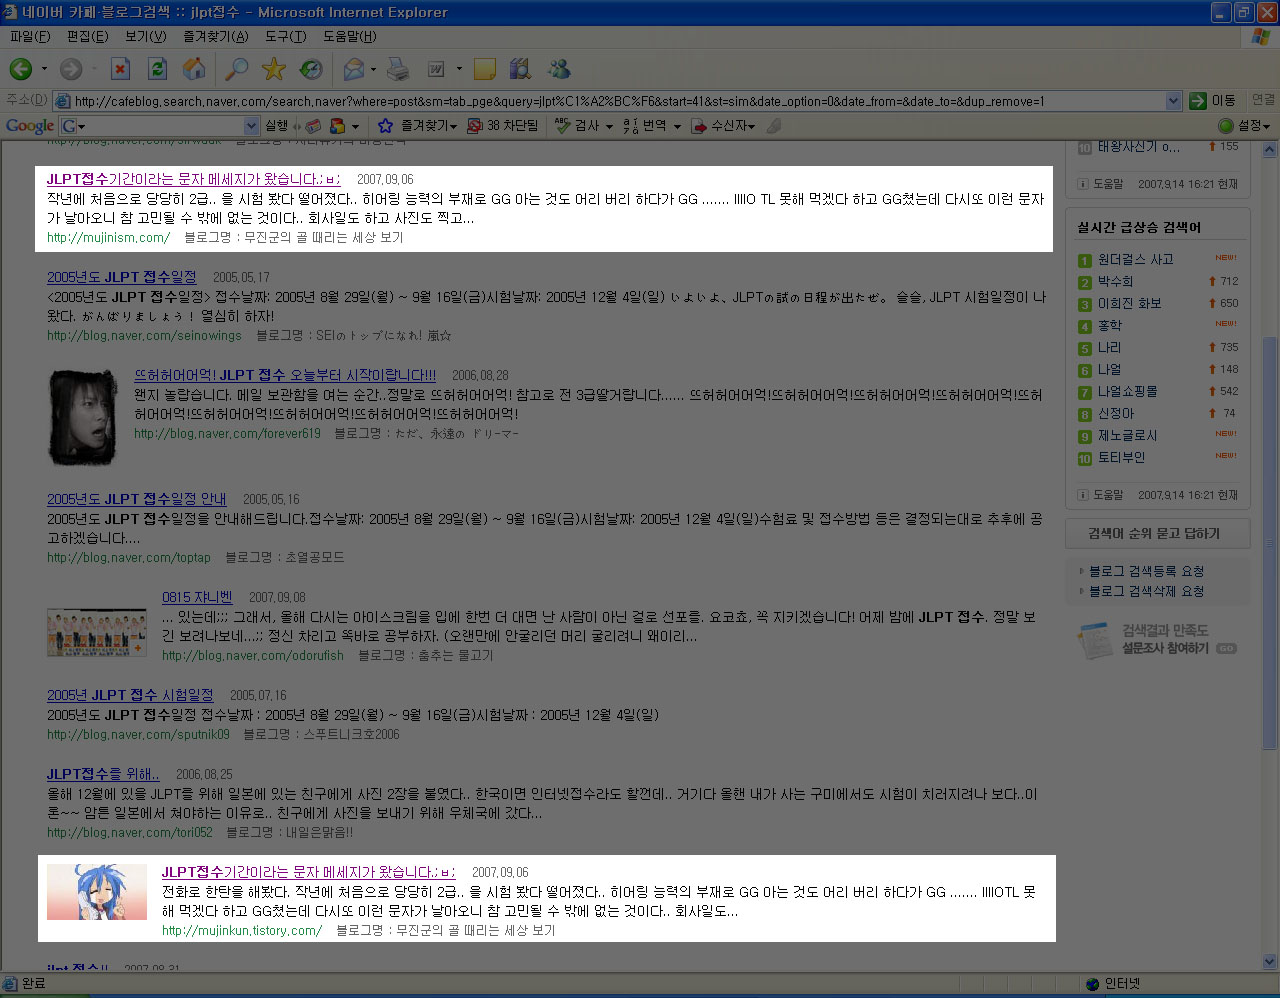Launch the Messenger people icon
This screenshot has height=998, width=1280.
tap(558, 69)
